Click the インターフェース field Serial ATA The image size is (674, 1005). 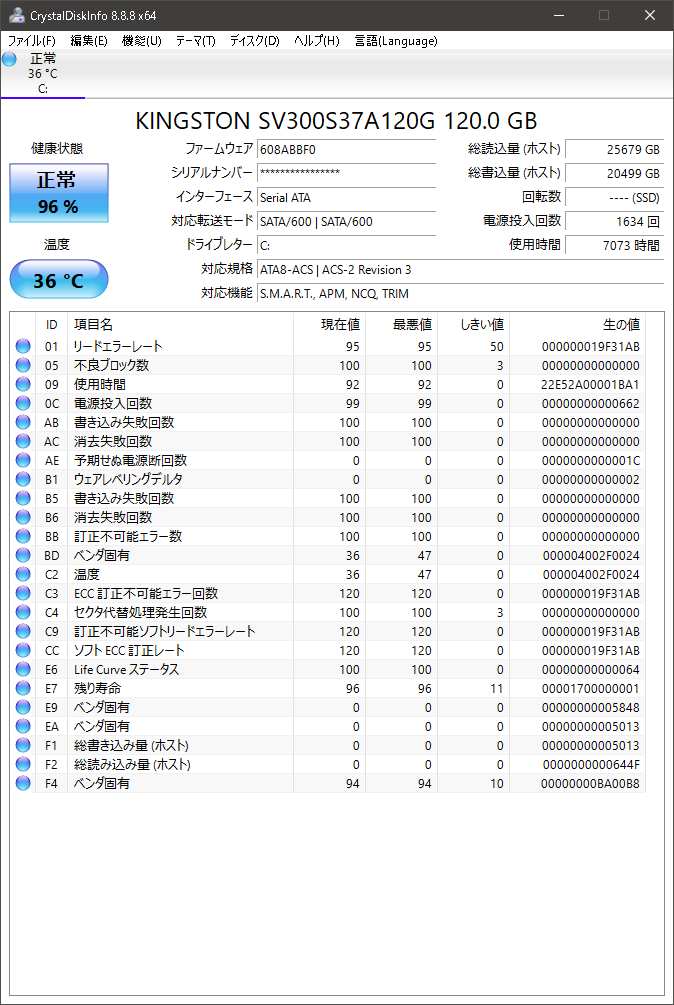pyautogui.click(x=347, y=197)
